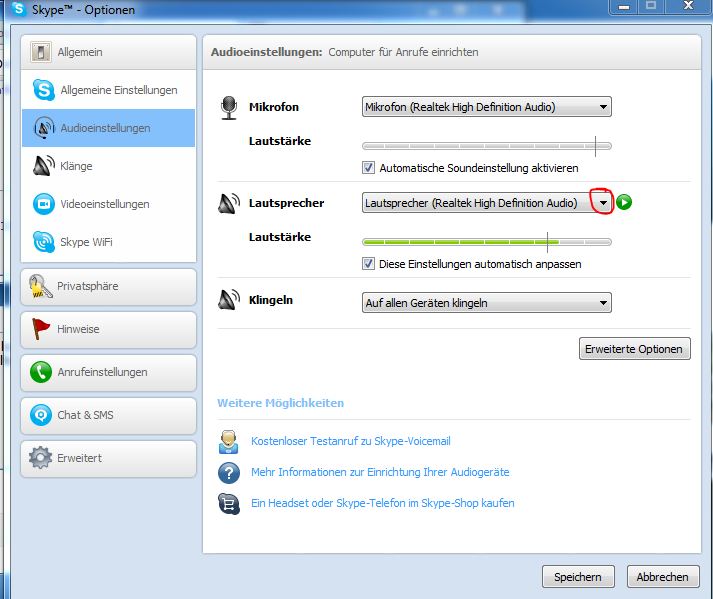The width and height of the screenshot is (713, 599).
Task: Click the Skype logo in title bar
Action: point(19,8)
